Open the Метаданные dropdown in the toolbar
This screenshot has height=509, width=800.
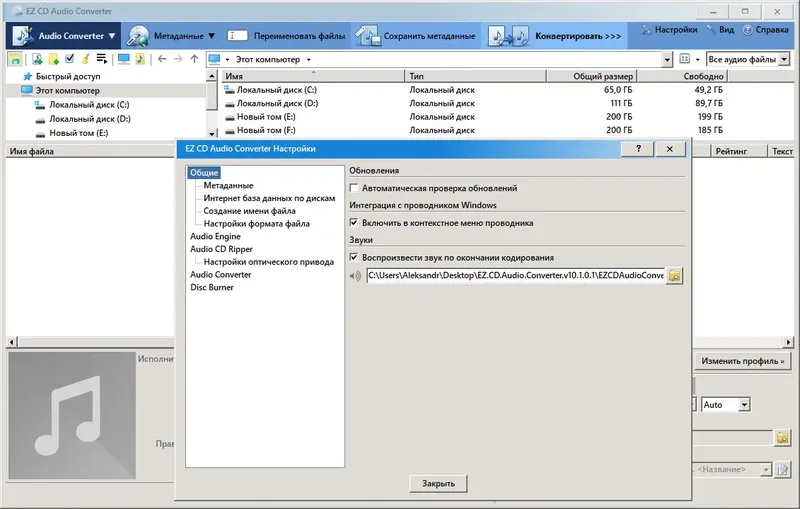point(171,36)
